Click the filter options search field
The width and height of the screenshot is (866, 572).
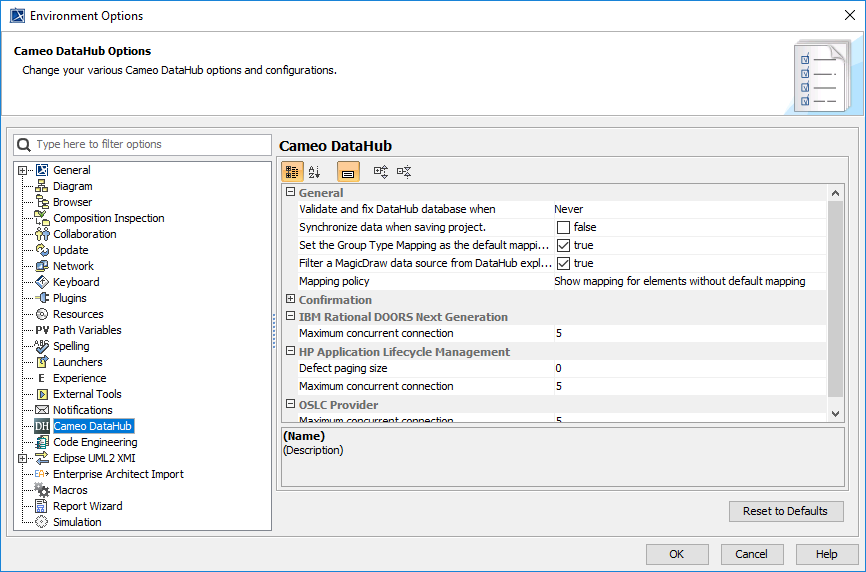click(150, 145)
